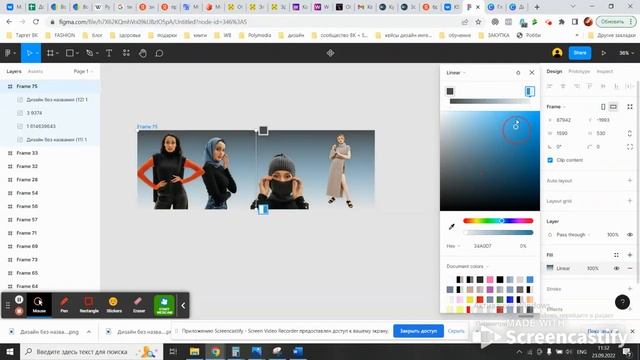This screenshot has height=360, width=640.
Task: Close the Linear gradient picker panel
Action: coord(532,73)
